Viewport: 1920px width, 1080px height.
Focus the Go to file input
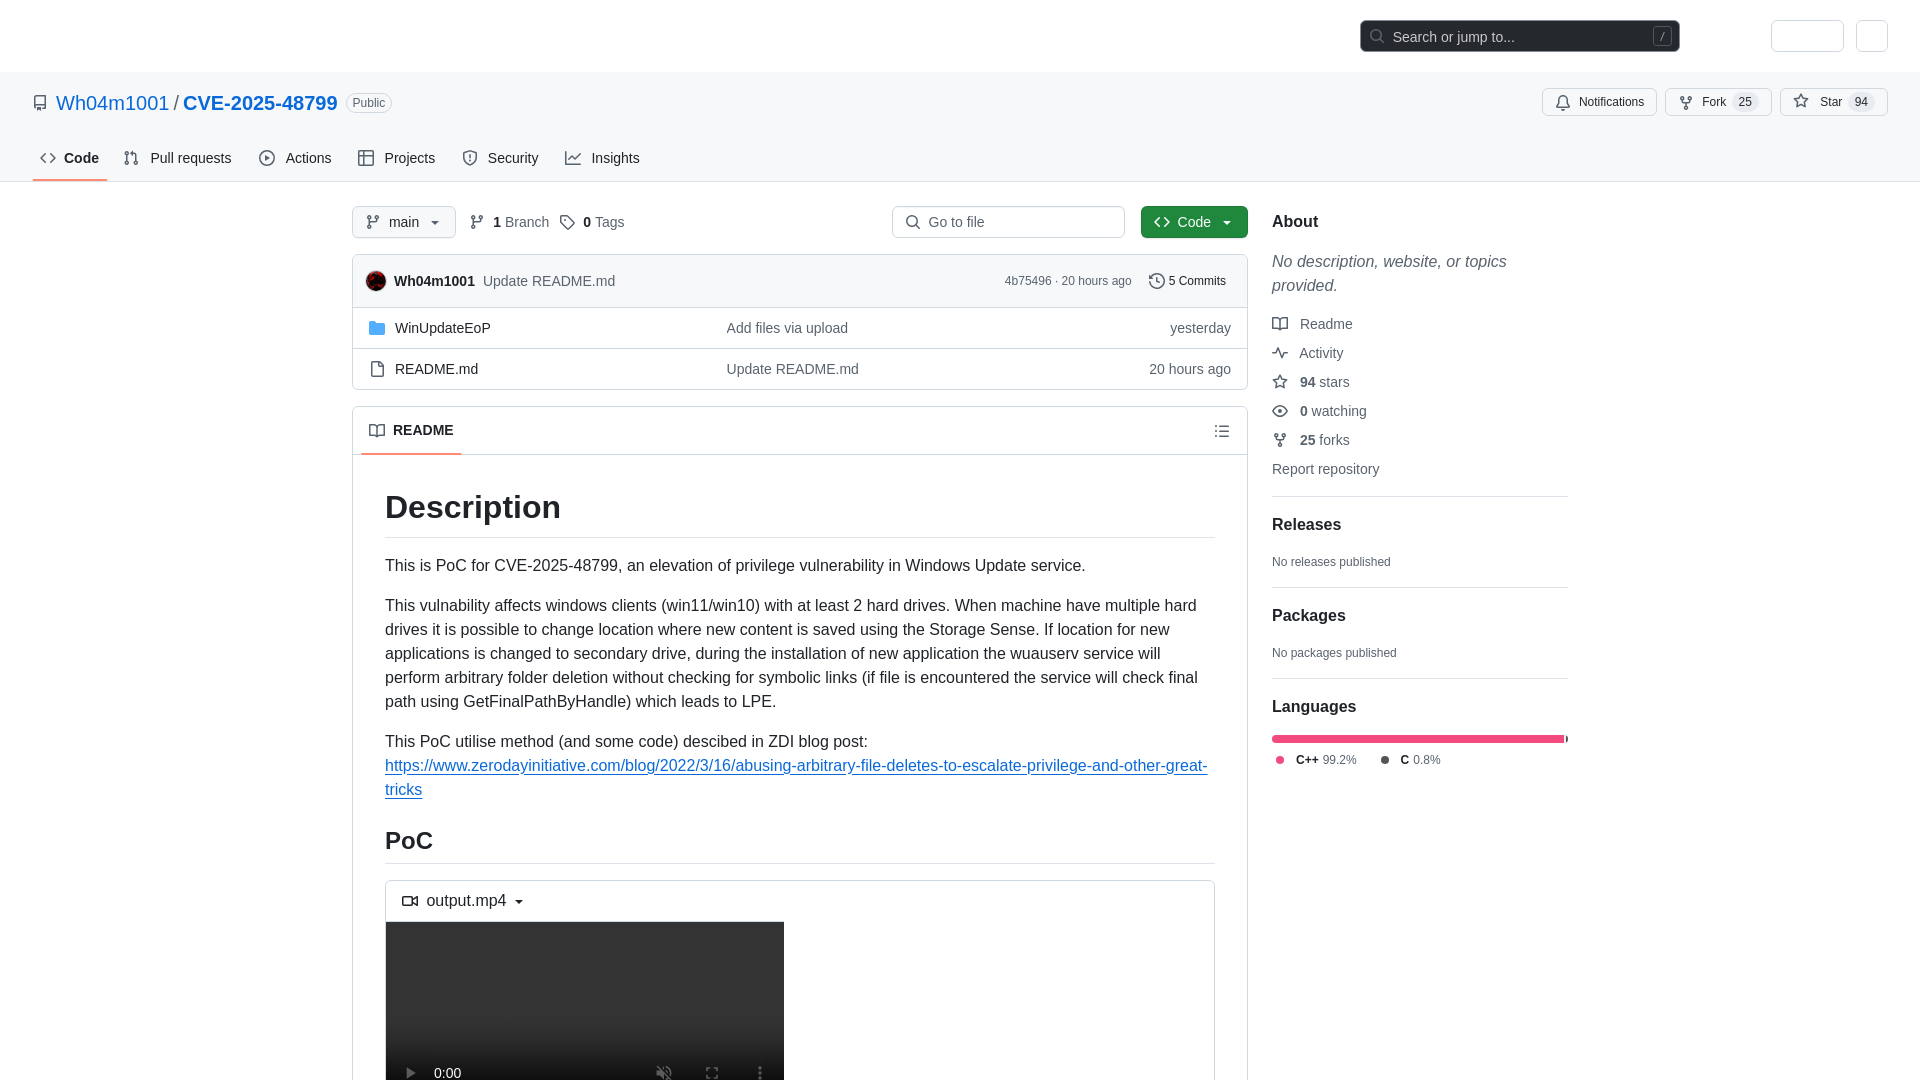pyautogui.click(x=1008, y=222)
